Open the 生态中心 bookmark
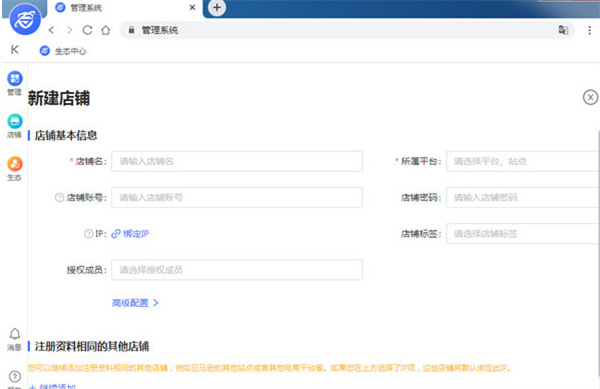This screenshot has height=389, width=600. pos(63,51)
